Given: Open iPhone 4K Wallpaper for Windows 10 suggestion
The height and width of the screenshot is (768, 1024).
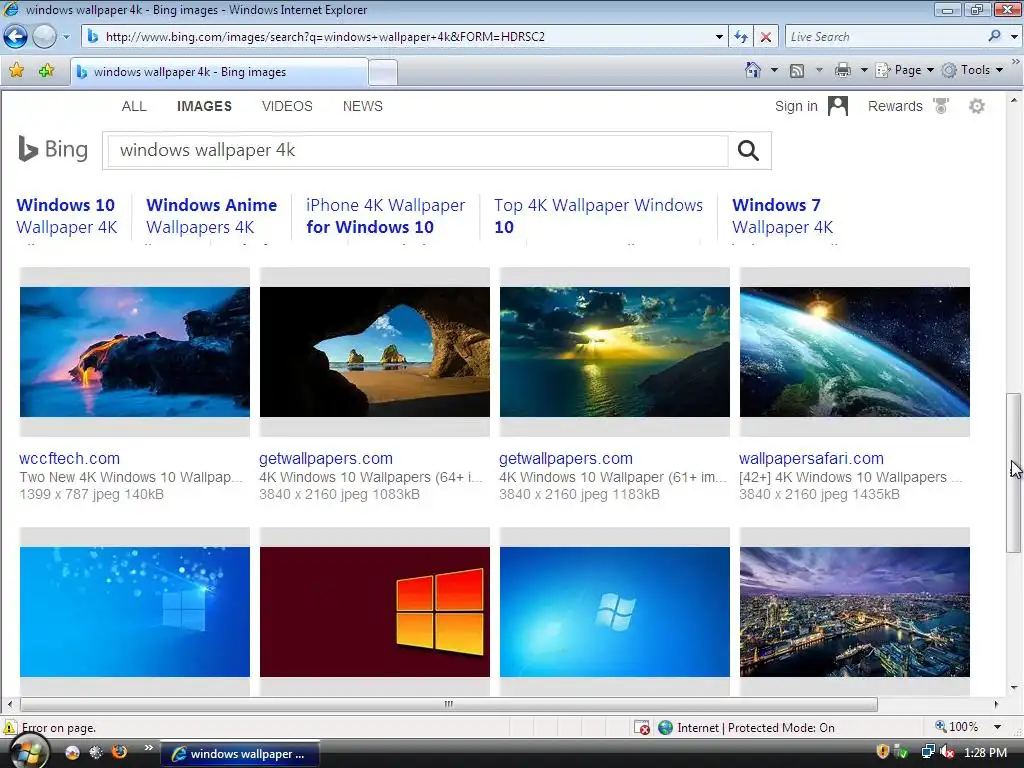Looking at the screenshot, I should 385,216.
